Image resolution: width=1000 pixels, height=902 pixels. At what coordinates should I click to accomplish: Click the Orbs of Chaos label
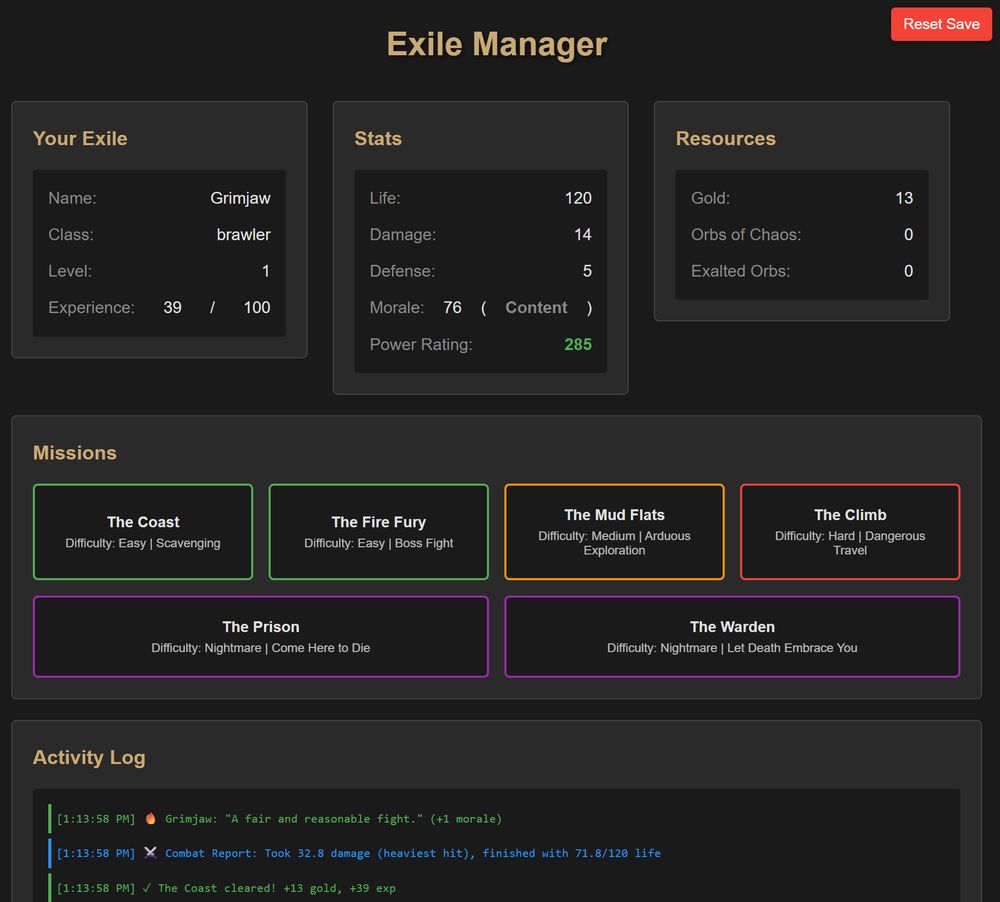(x=746, y=235)
